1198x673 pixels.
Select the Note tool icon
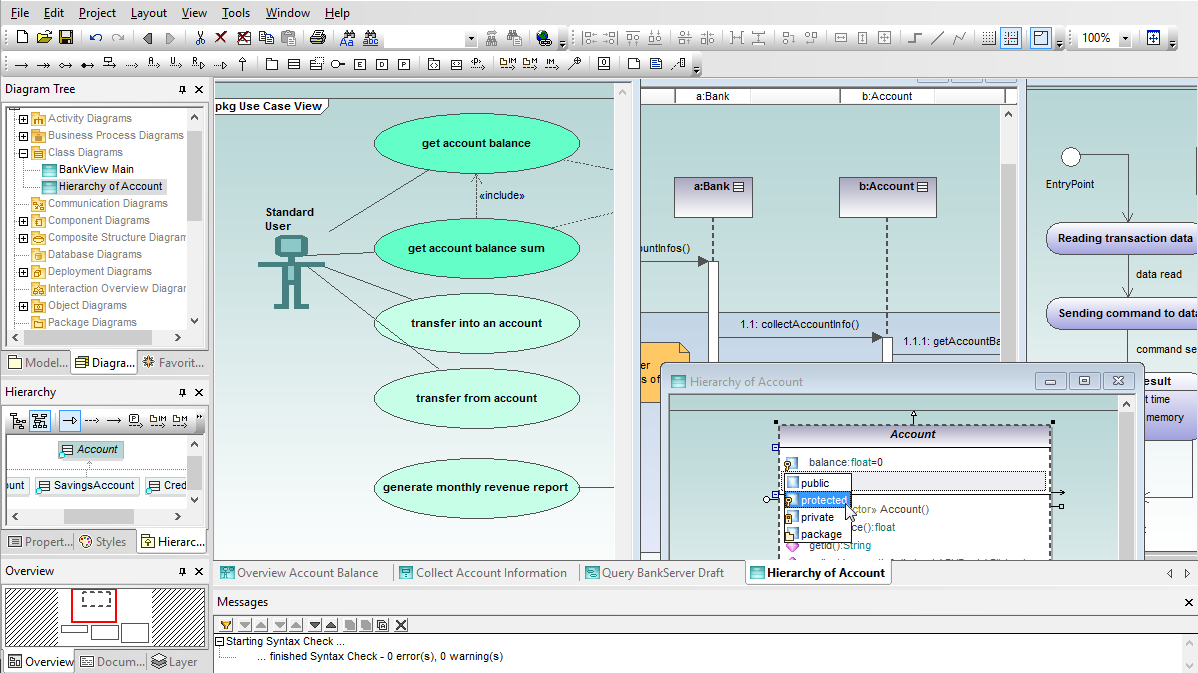633,64
